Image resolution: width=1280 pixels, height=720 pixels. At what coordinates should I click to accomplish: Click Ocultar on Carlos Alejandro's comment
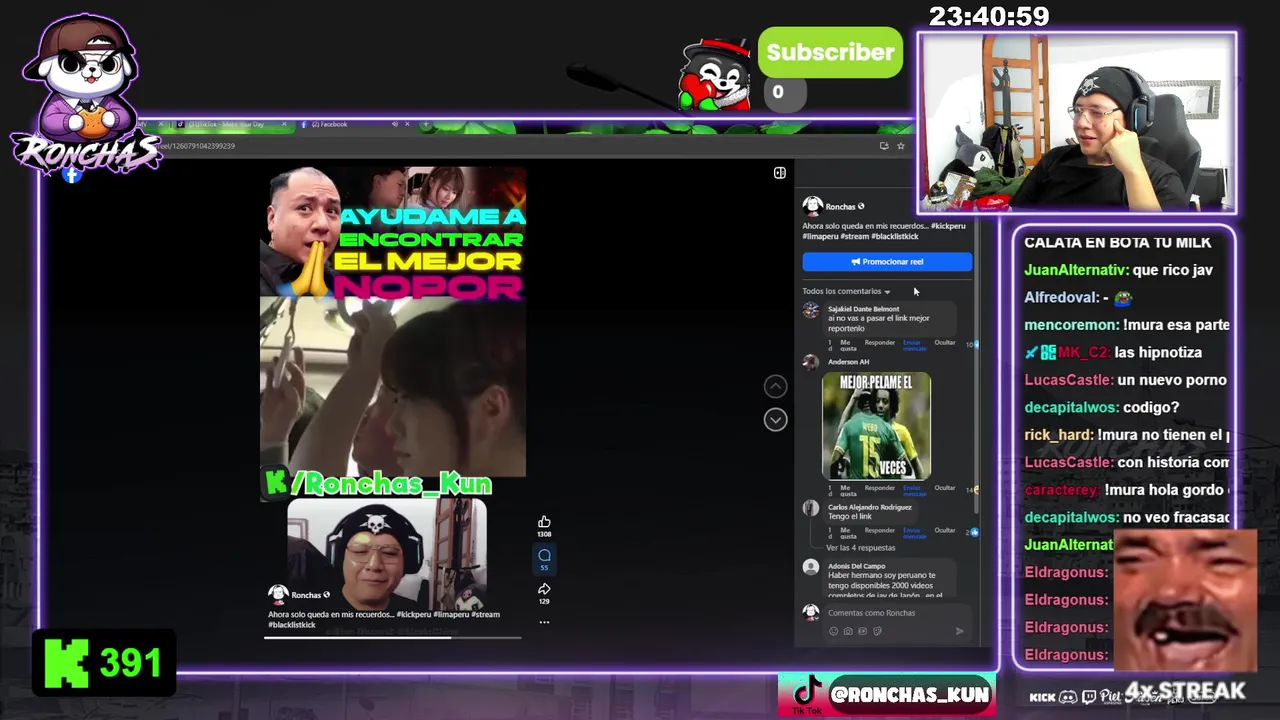[945, 530]
